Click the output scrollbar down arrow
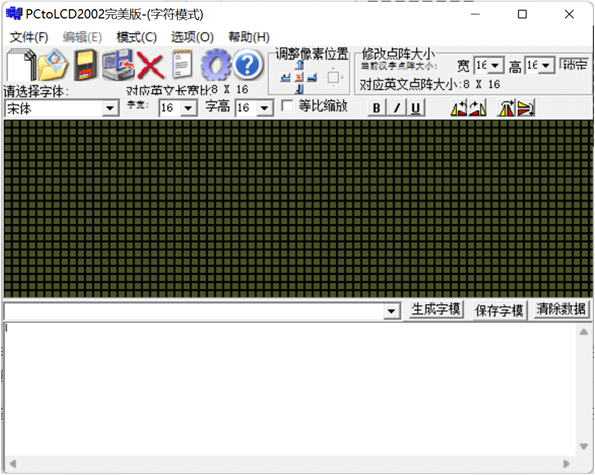Image resolution: width=595 pixels, height=475 pixels. 584,447
